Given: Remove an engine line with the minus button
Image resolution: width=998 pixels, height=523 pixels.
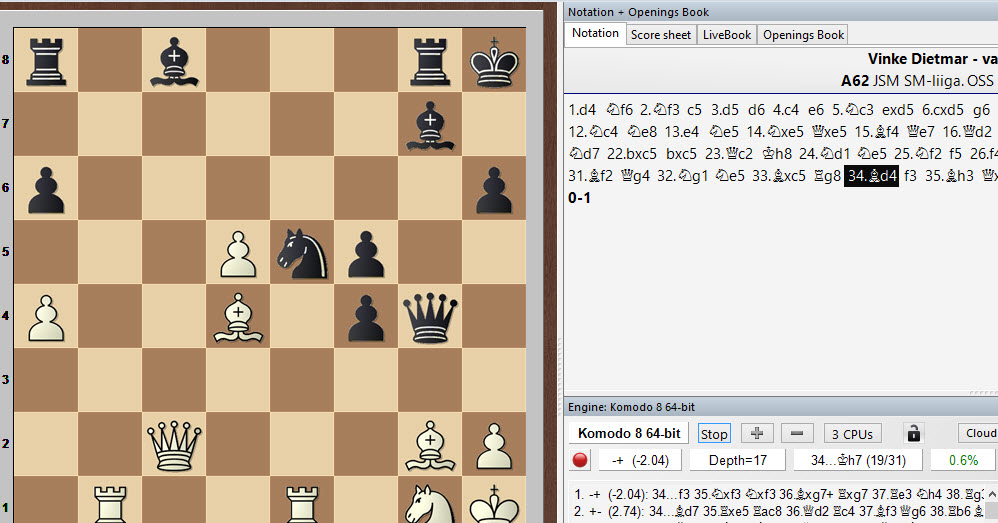Looking at the screenshot, I should click(x=796, y=433).
